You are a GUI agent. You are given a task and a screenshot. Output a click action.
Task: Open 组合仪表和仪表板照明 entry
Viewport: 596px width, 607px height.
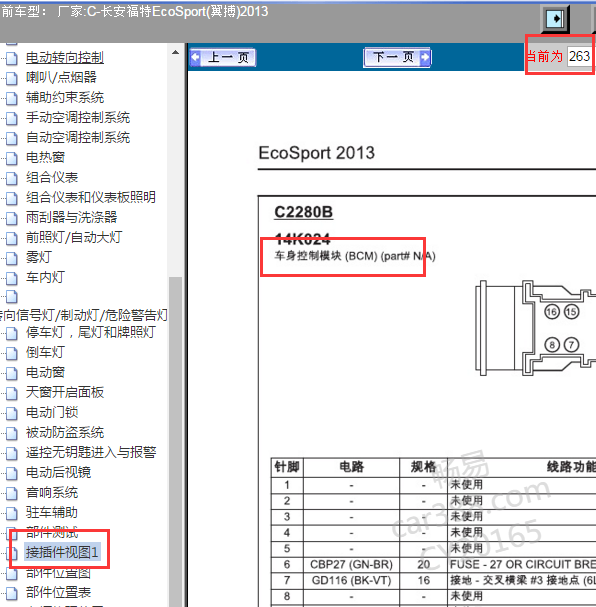(91, 197)
